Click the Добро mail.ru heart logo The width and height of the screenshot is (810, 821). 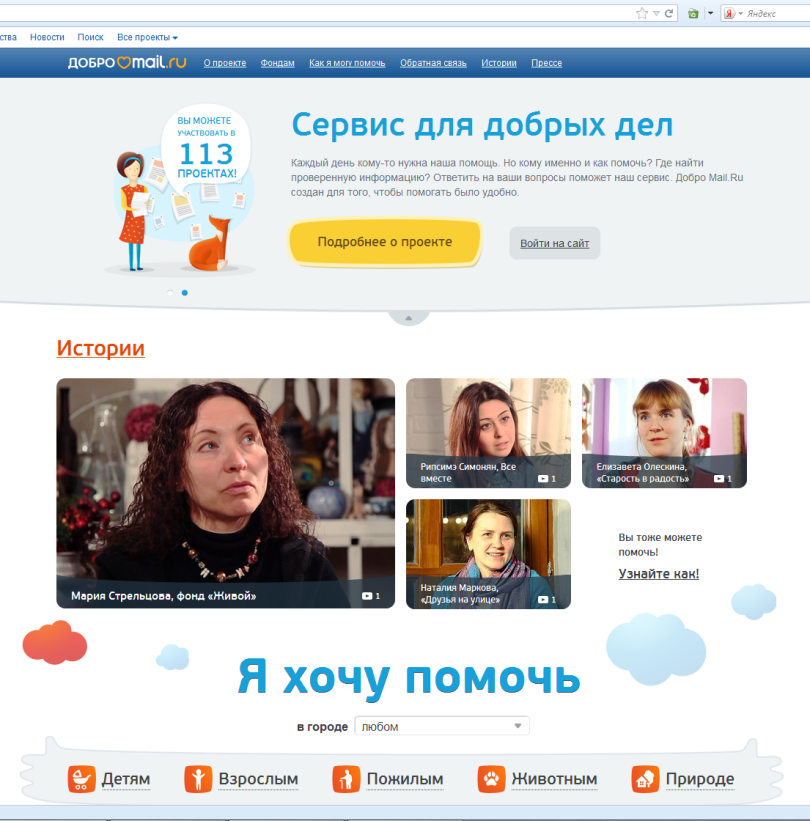pyautogui.click(x=126, y=61)
